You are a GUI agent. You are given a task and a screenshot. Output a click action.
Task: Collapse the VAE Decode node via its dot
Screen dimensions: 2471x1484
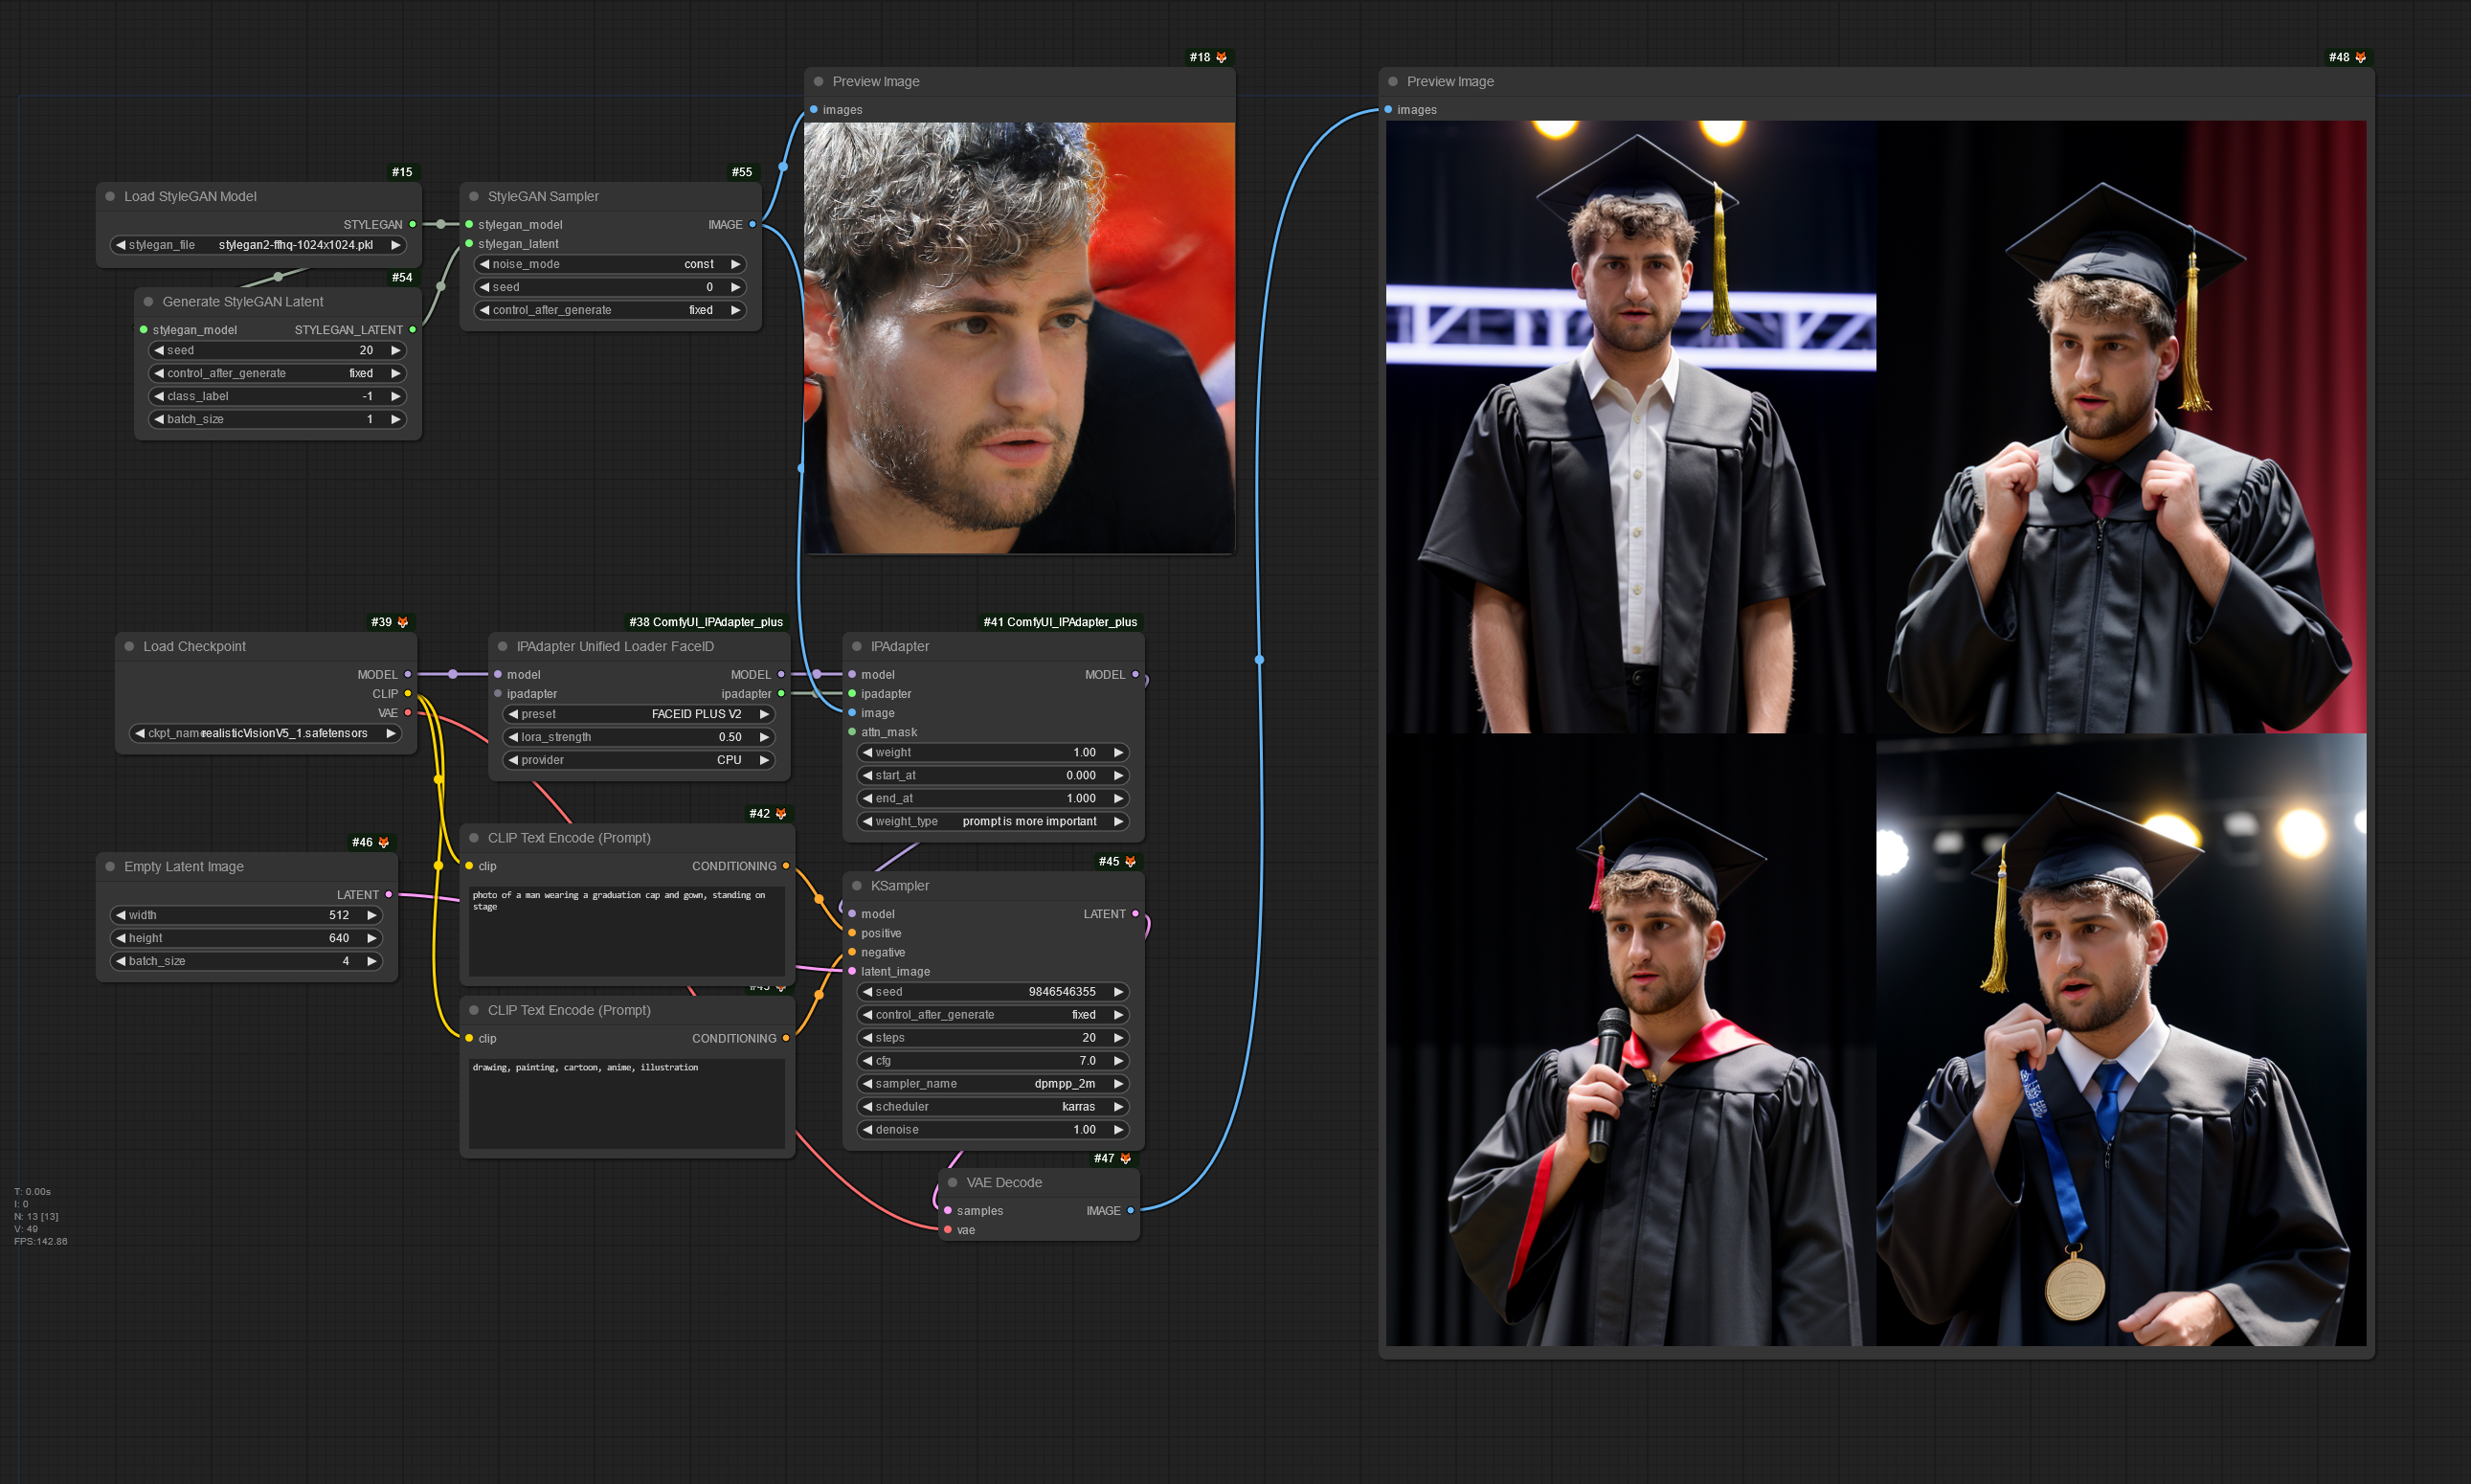953,1183
